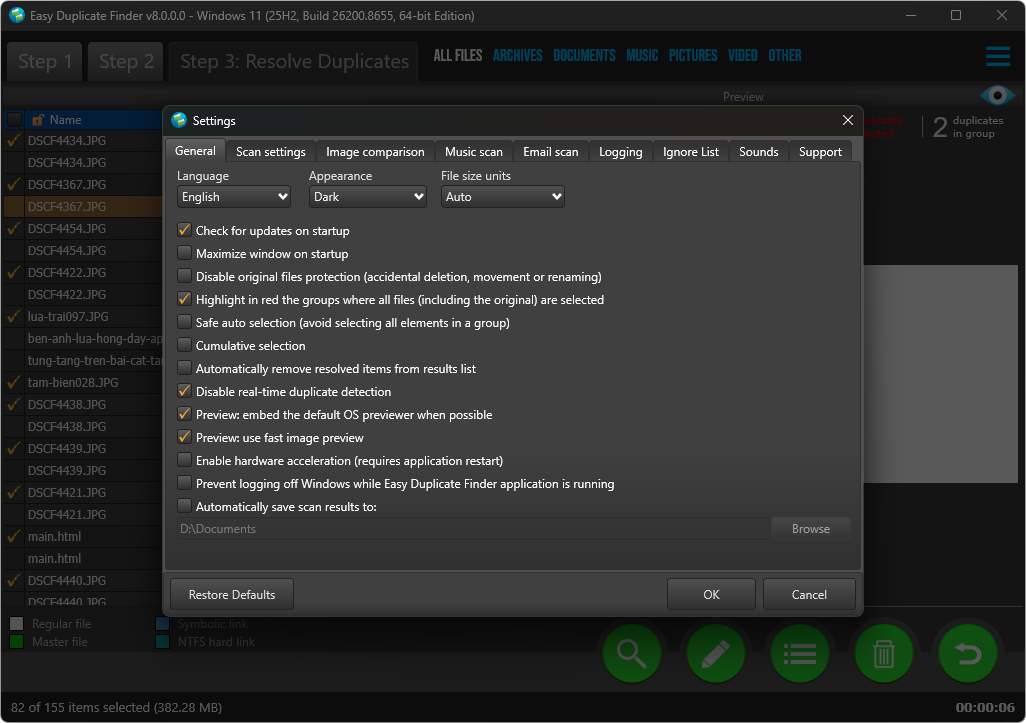Switch to the Sounds tab
Viewport: 1026px width, 723px height.
(x=758, y=152)
